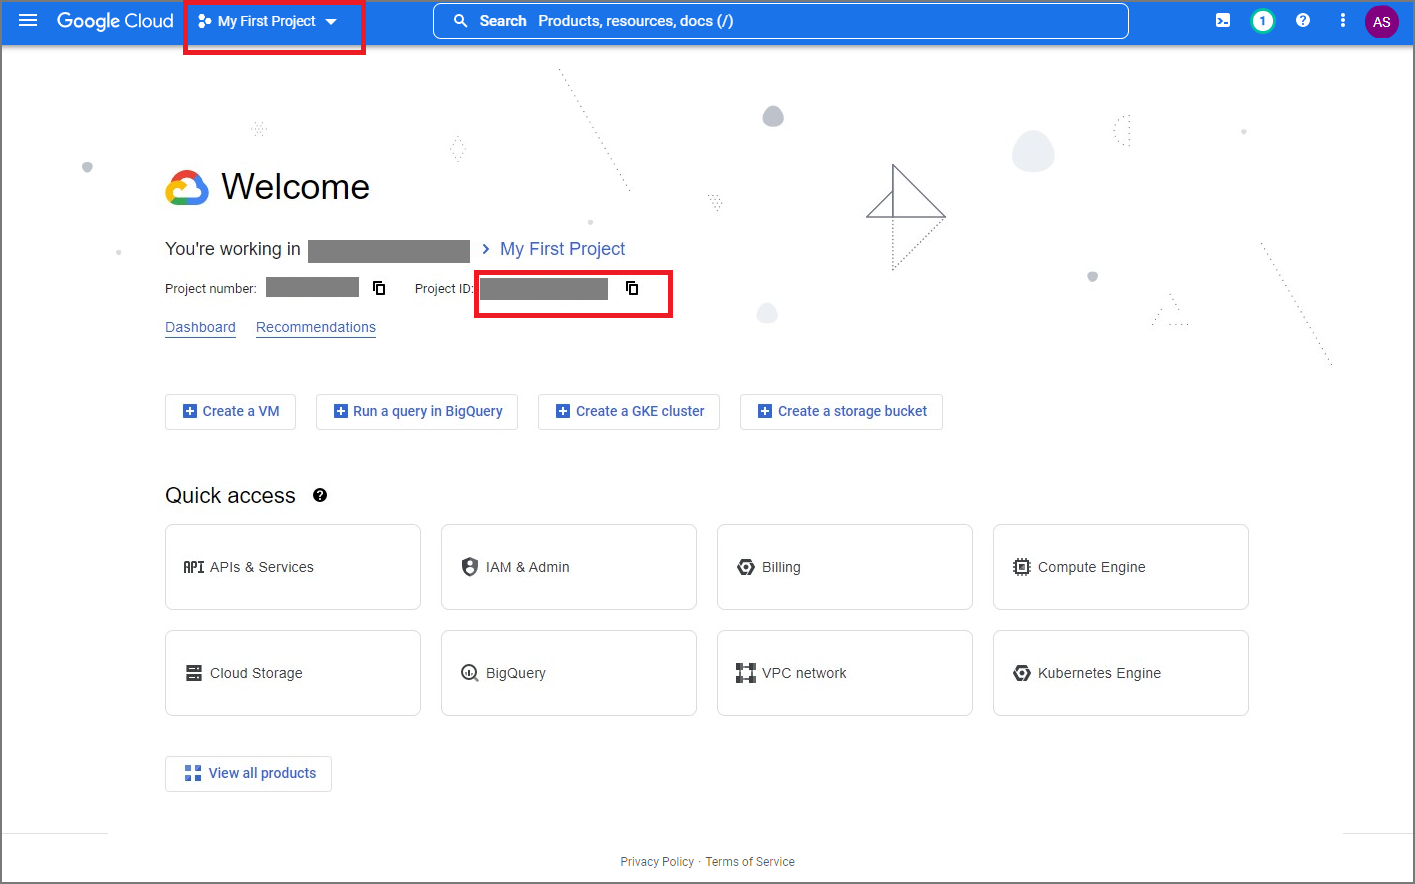This screenshot has height=884, width=1415.
Task: Click the Google Cloud rainbow logo beside Welcome
Action: [x=187, y=188]
